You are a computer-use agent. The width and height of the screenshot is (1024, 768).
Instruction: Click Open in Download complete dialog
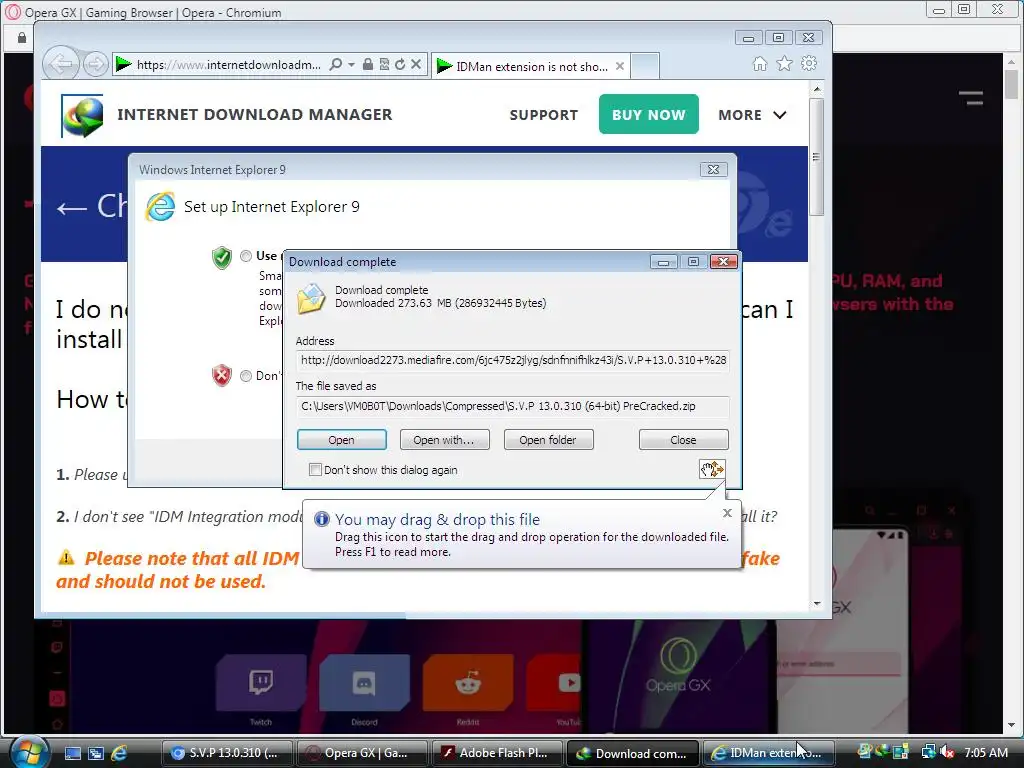342,440
